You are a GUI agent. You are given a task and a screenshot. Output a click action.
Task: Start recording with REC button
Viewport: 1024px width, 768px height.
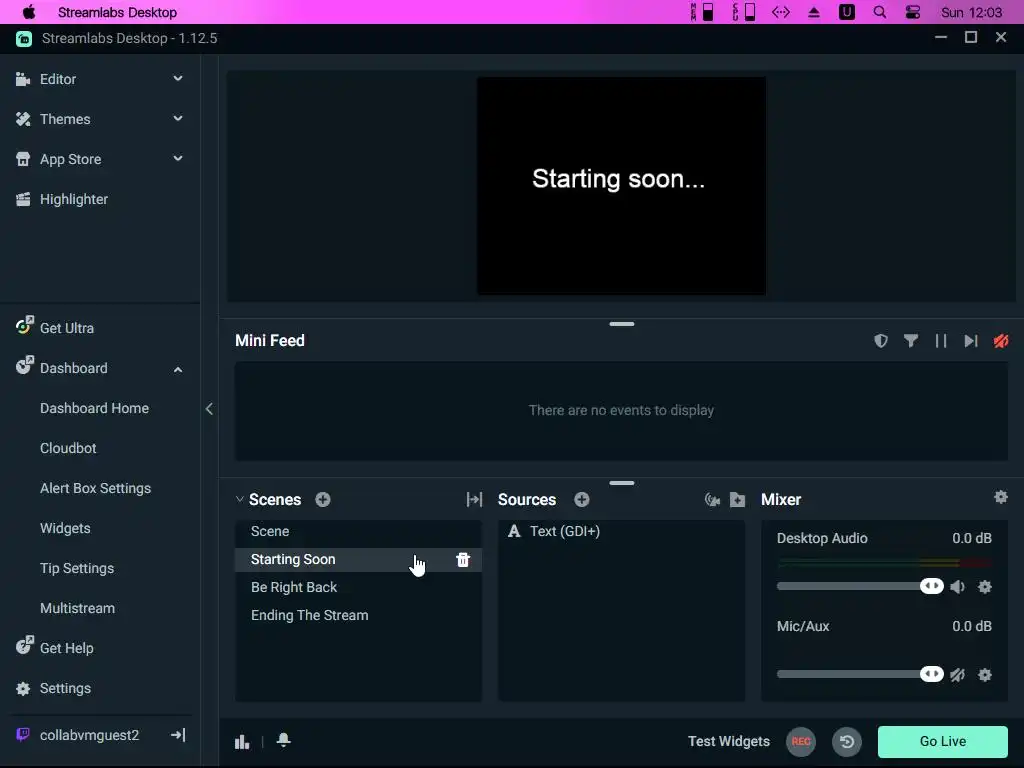pyautogui.click(x=801, y=741)
